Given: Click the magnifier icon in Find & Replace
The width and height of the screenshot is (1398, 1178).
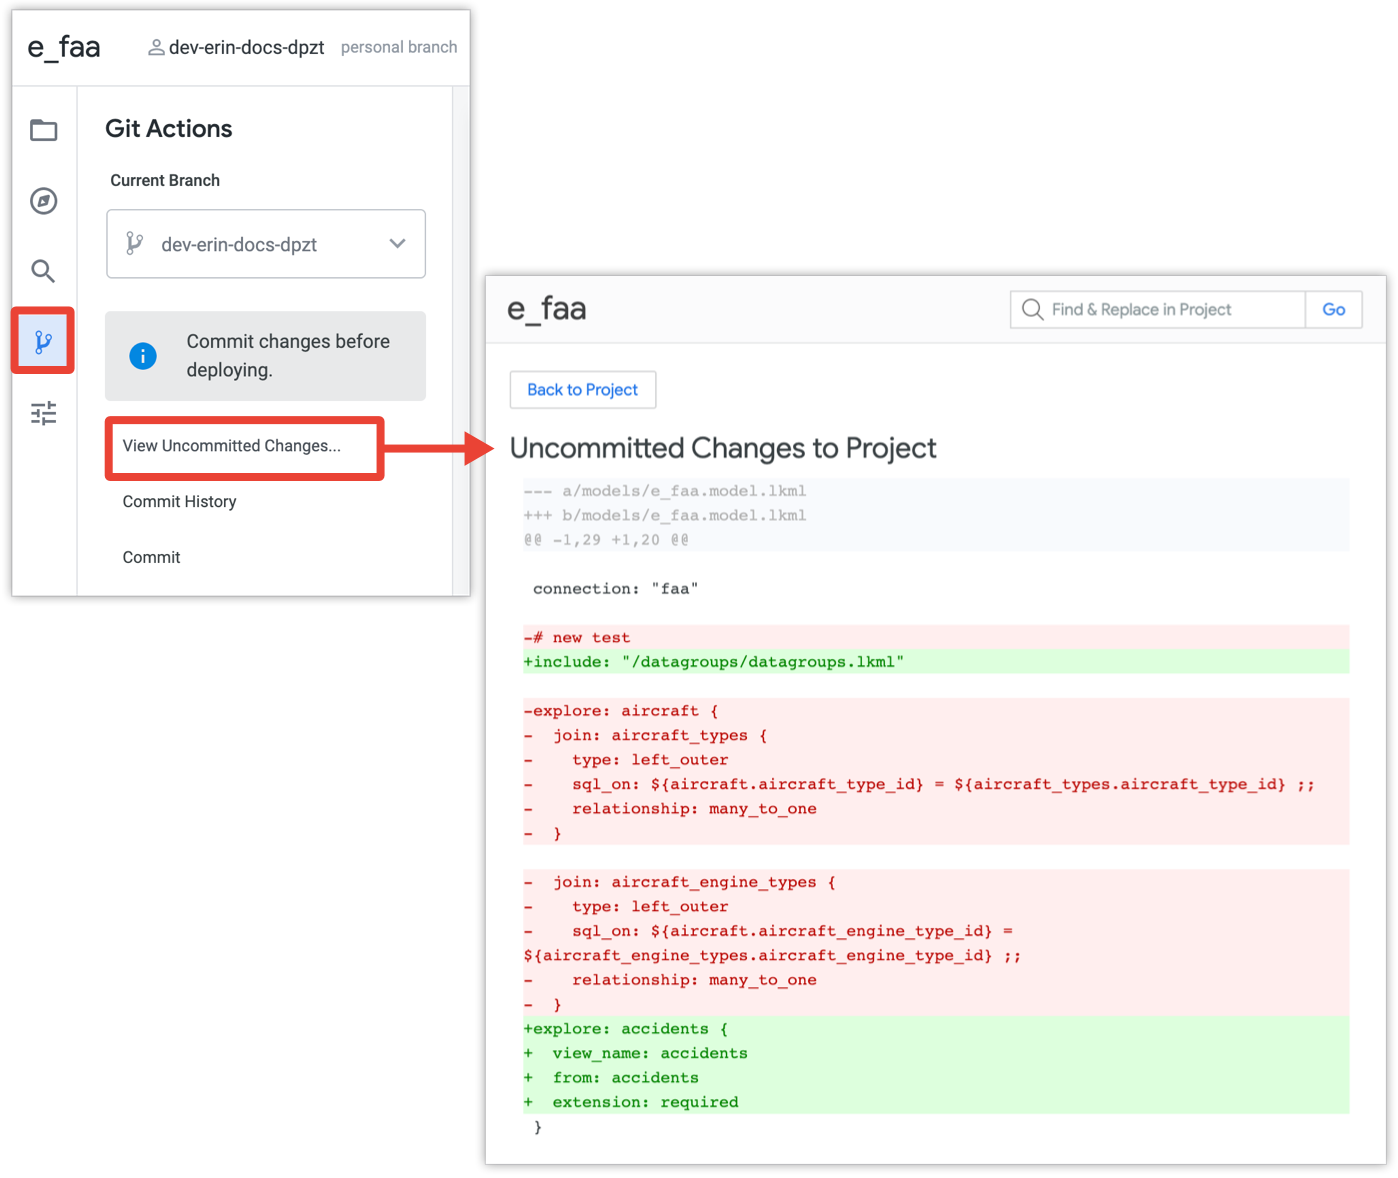Looking at the screenshot, I should (1032, 310).
